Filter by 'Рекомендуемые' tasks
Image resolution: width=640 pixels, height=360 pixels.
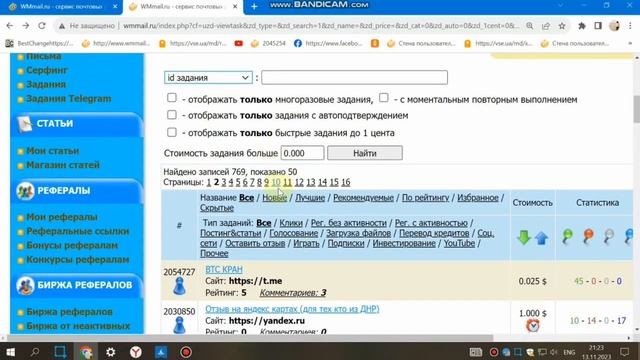point(363,198)
